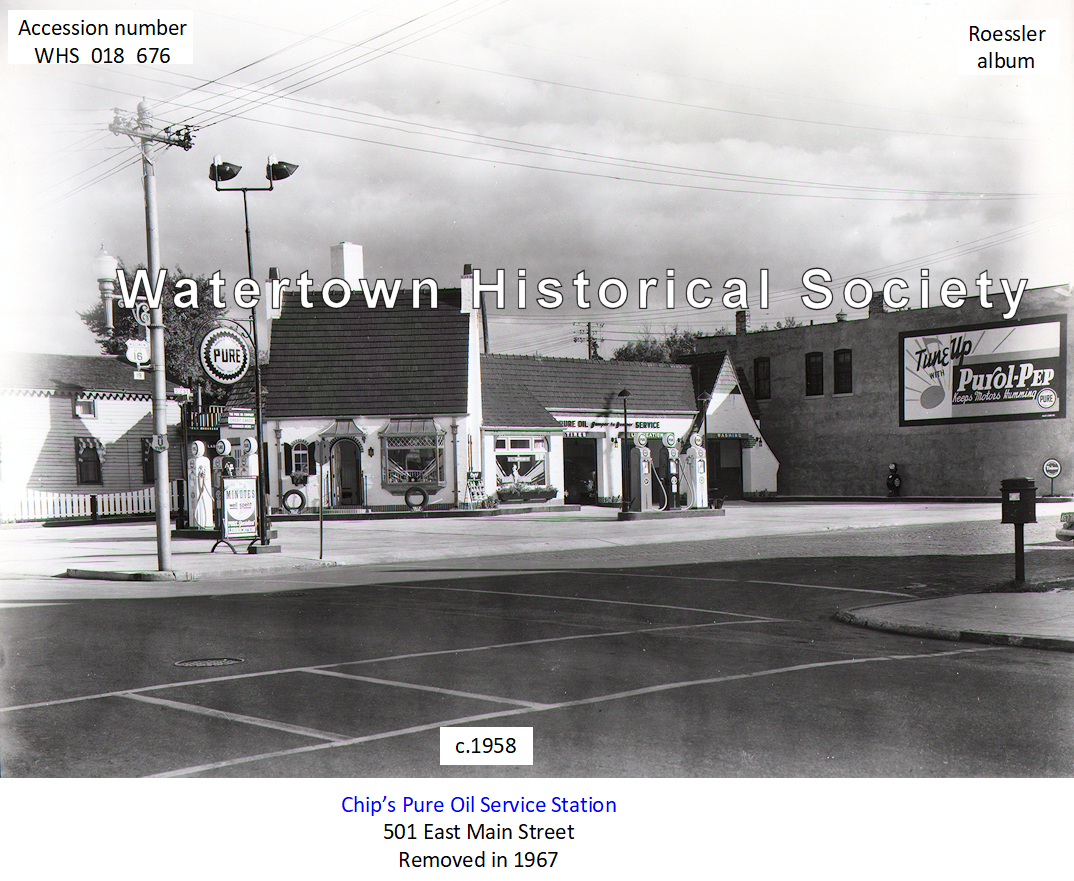This screenshot has height=881, width=1074.
Task: Click the round PURE sign
Action: [224, 354]
